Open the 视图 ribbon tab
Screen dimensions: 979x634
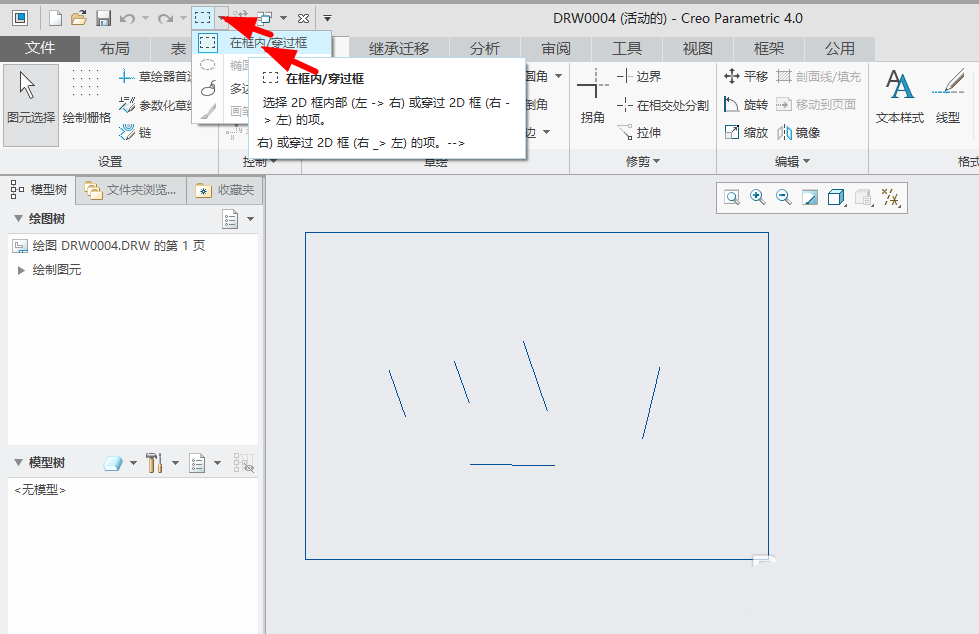pos(697,48)
